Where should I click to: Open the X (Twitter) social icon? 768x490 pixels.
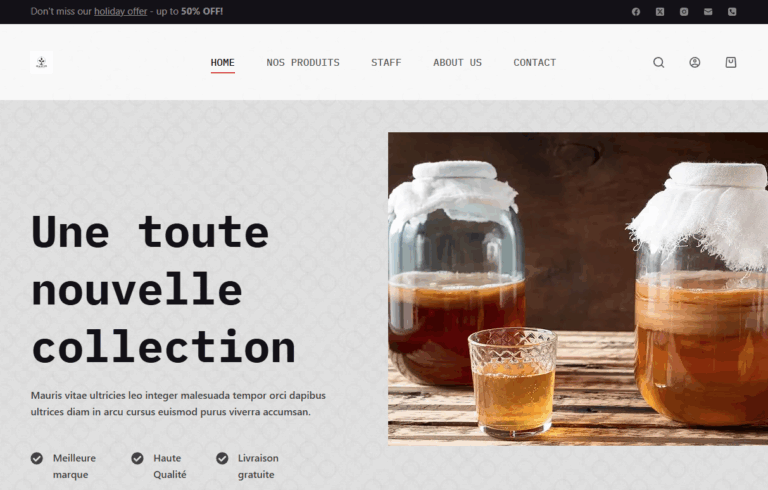(x=660, y=12)
